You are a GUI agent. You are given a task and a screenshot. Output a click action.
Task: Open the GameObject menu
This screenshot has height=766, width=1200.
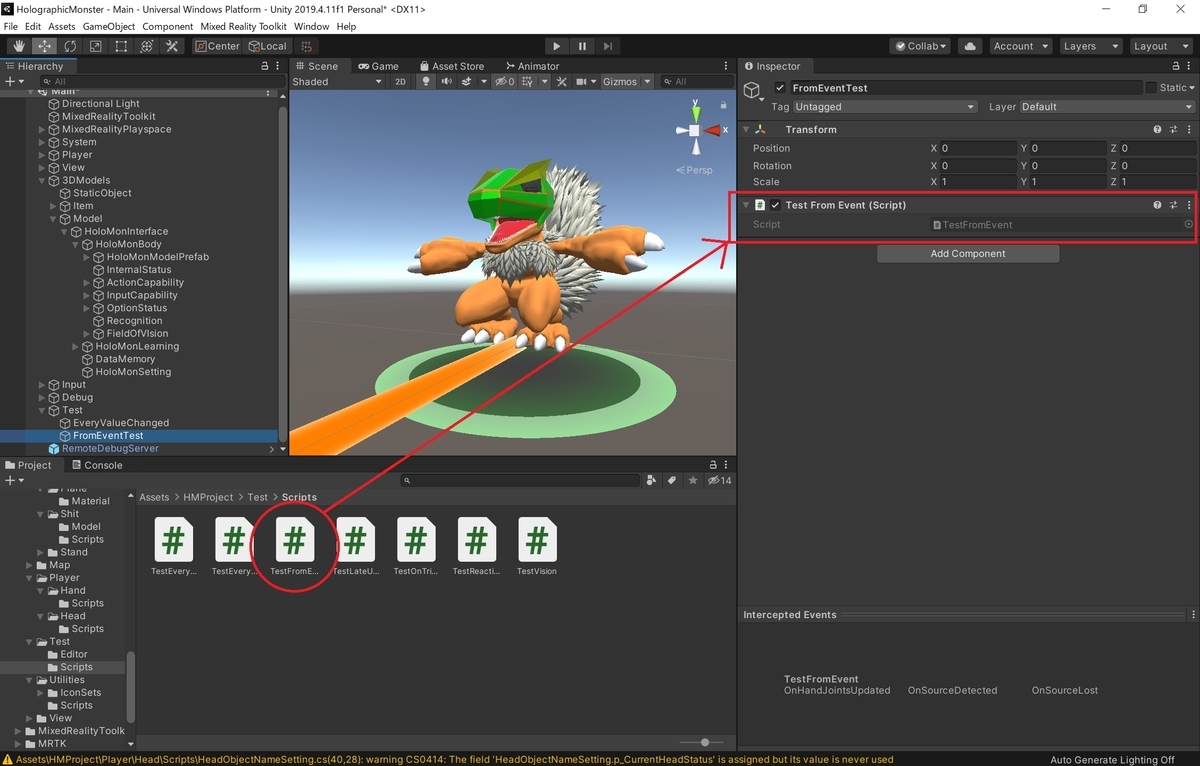(x=108, y=26)
